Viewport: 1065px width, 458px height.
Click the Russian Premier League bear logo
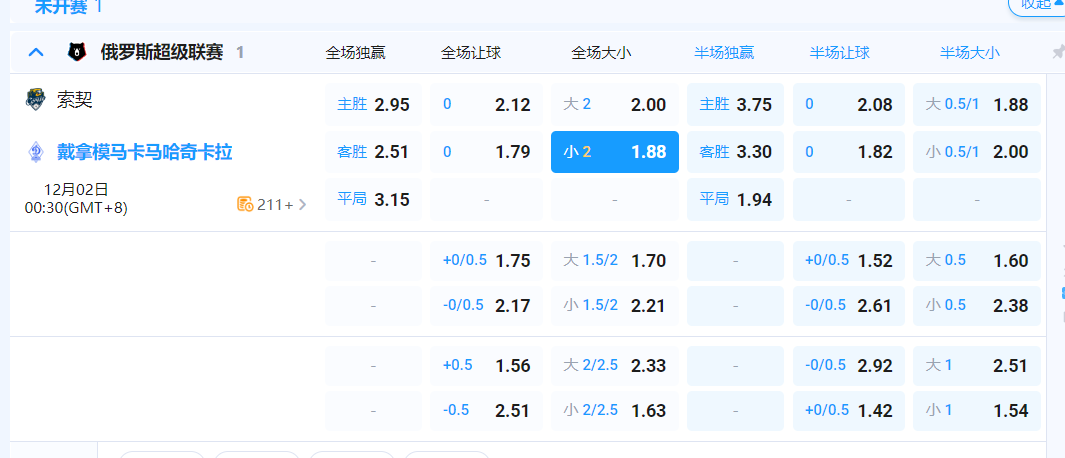click(x=77, y=52)
